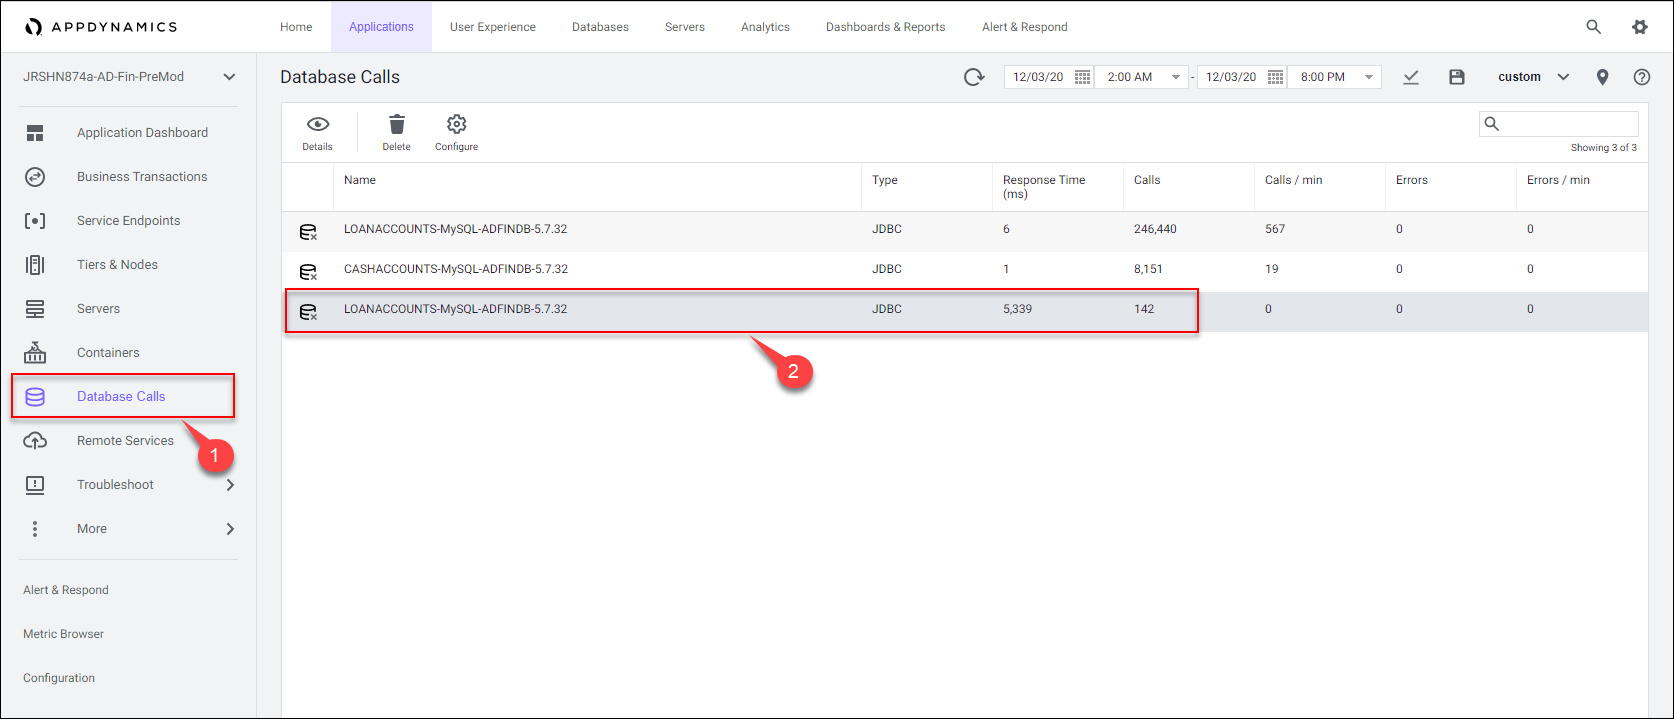Click the location pin icon

coord(1602,77)
